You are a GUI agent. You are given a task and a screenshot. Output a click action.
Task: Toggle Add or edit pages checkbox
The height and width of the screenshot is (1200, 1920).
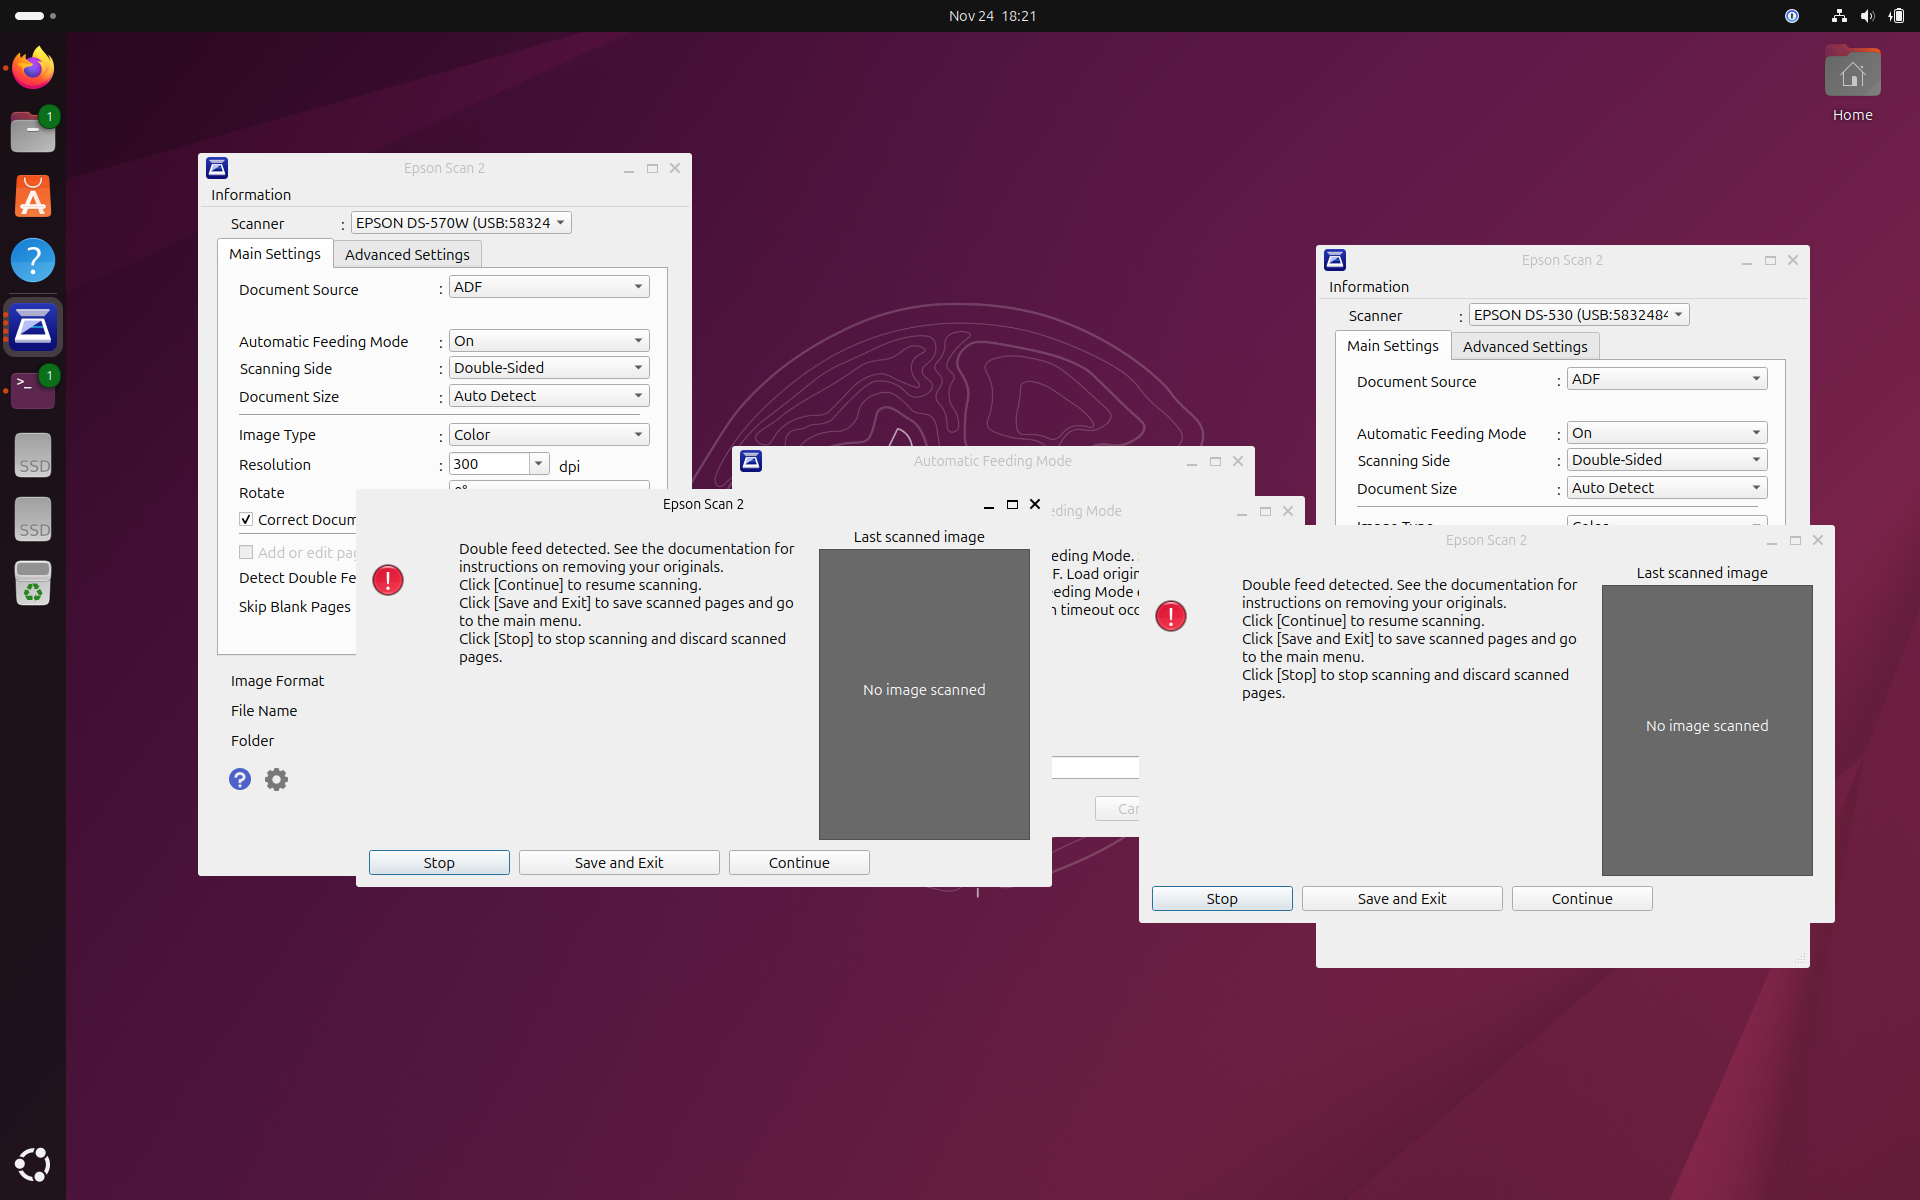pos(246,552)
